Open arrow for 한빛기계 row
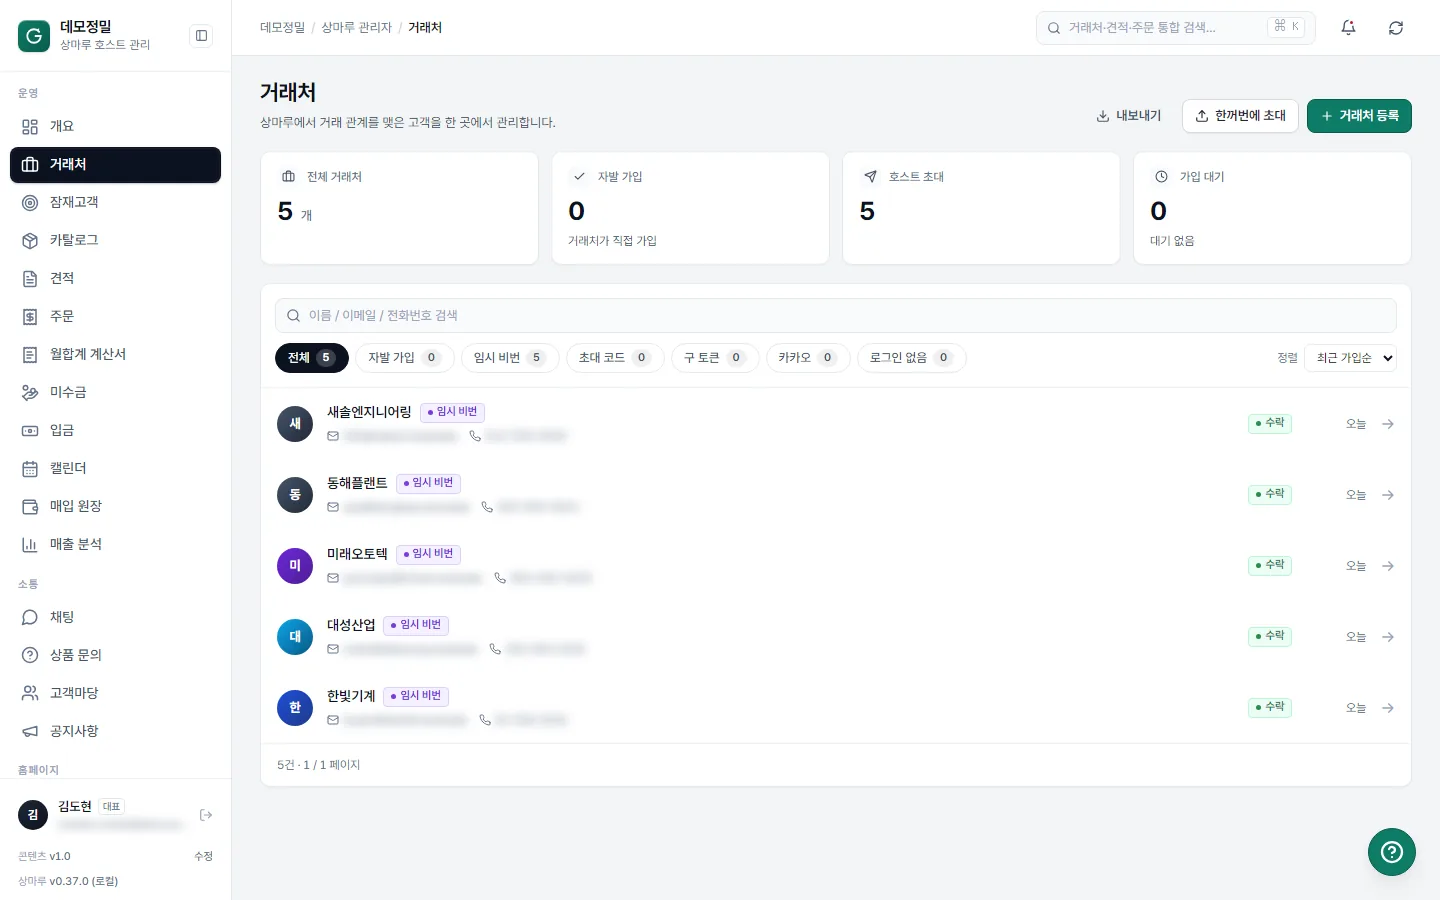This screenshot has height=900, width=1440. (1388, 708)
